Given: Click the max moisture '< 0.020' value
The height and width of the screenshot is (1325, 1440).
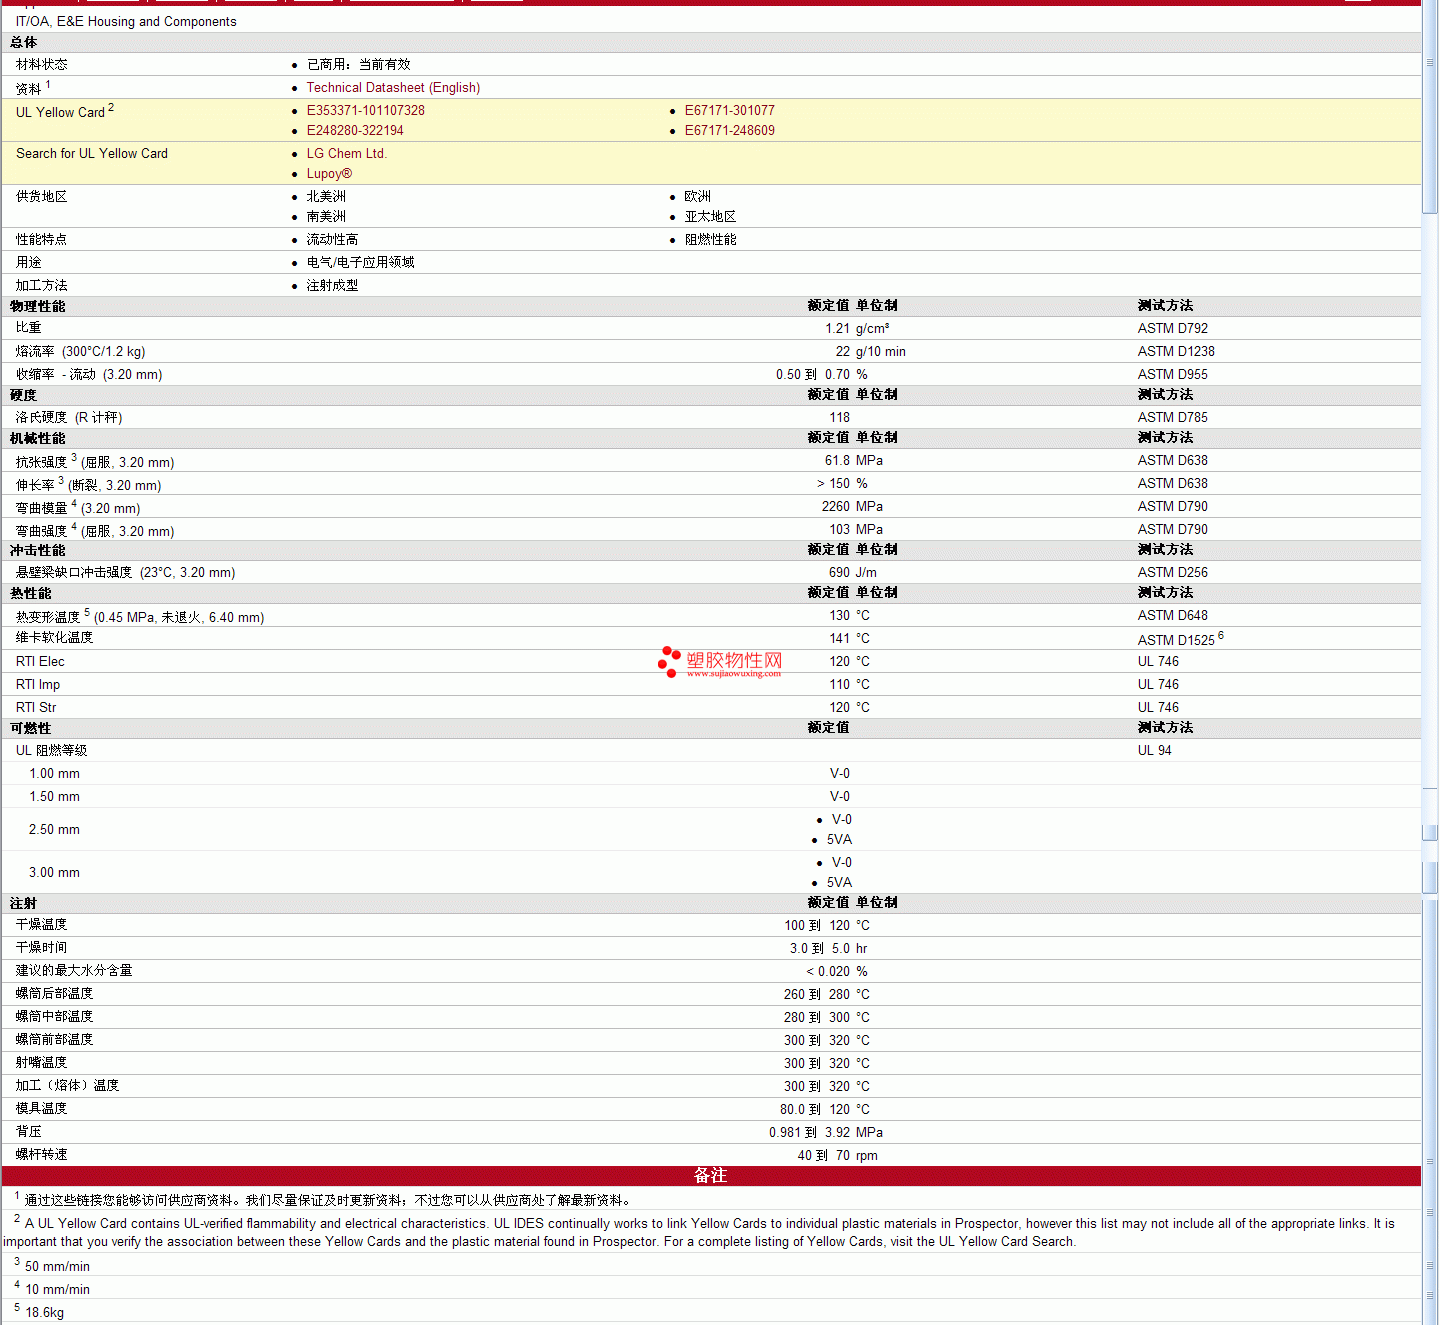Looking at the screenshot, I should [828, 972].
